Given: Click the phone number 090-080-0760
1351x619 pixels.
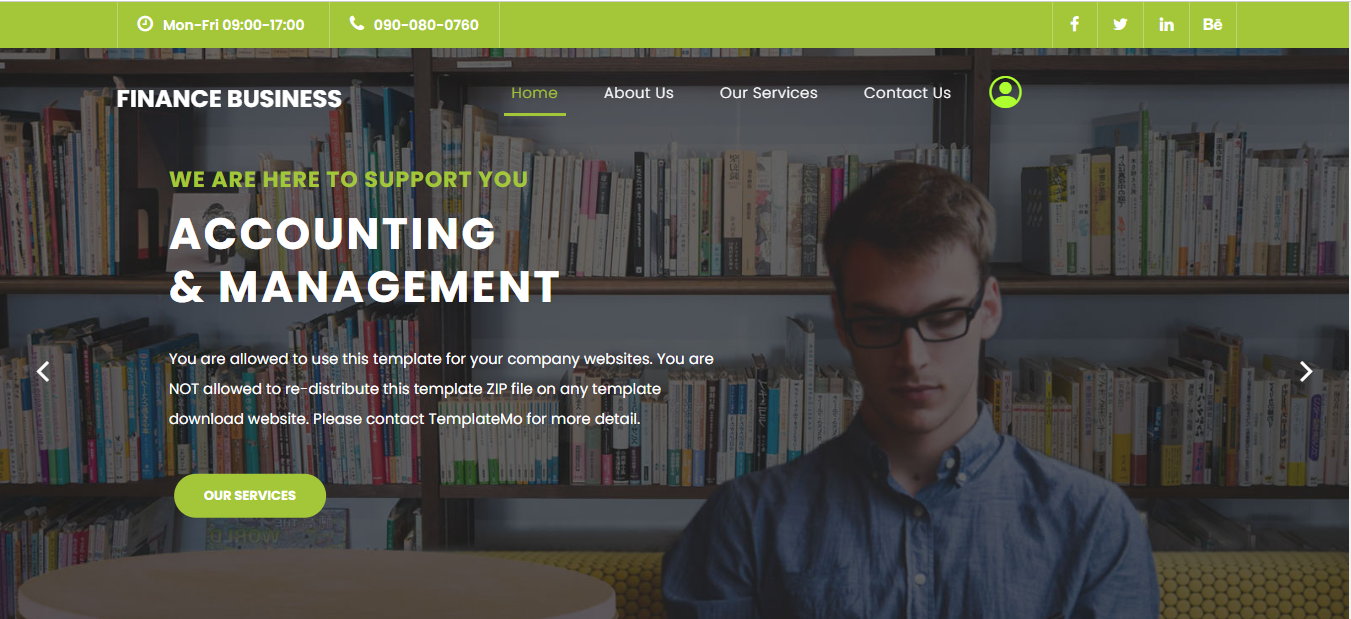Looking at the screenshot, I should point(426,24).
